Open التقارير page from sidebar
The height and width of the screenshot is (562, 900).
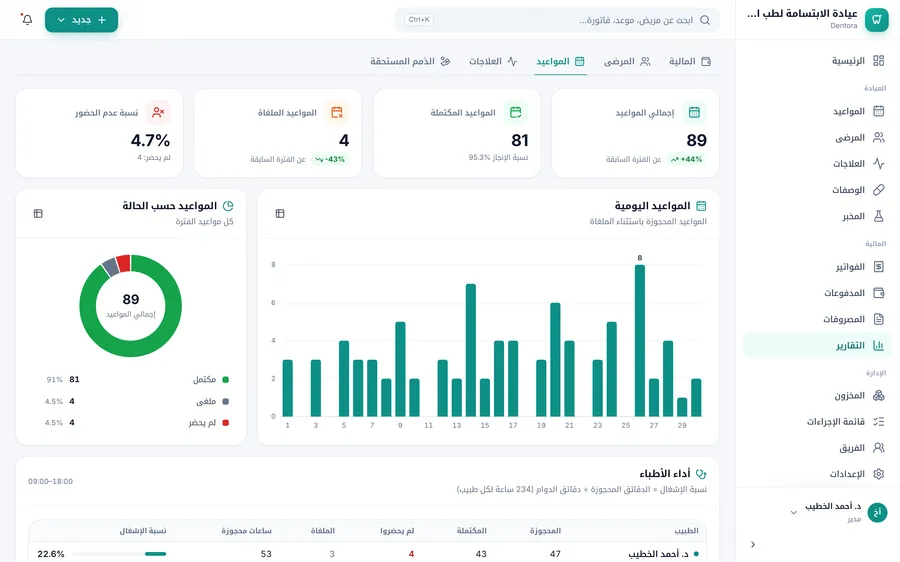[x=817, y=345]
